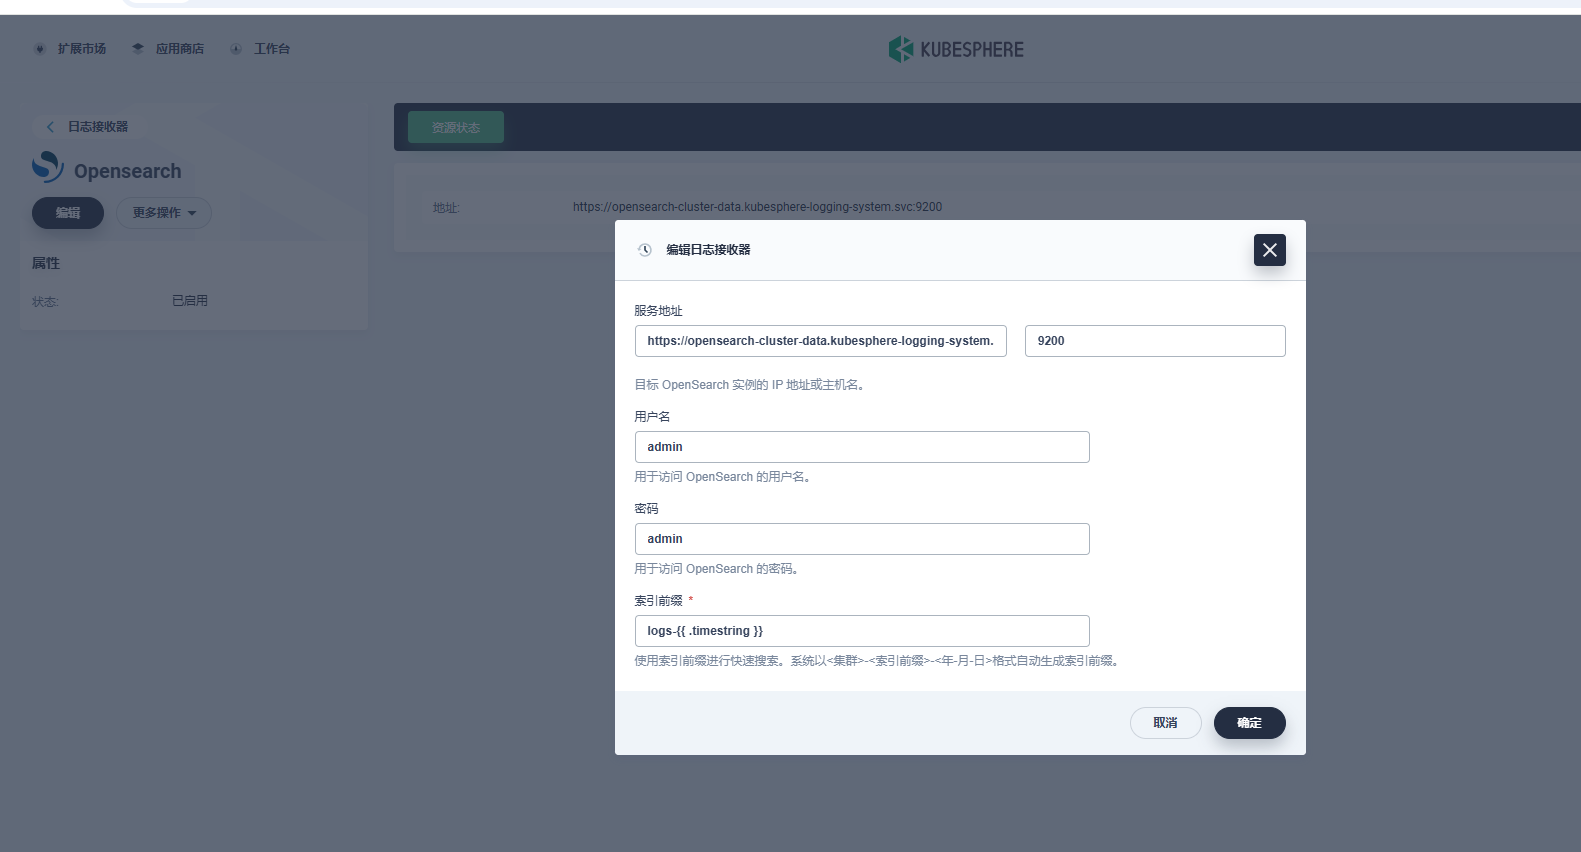Click the Opensearch title text
Image resolution: width=1581 pixels, height=852 pixels.
tap(128, 171)
